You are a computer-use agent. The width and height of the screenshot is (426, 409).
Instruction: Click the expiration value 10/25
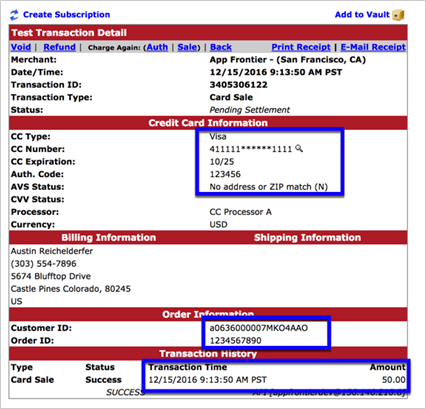click(x=222, y=162)
